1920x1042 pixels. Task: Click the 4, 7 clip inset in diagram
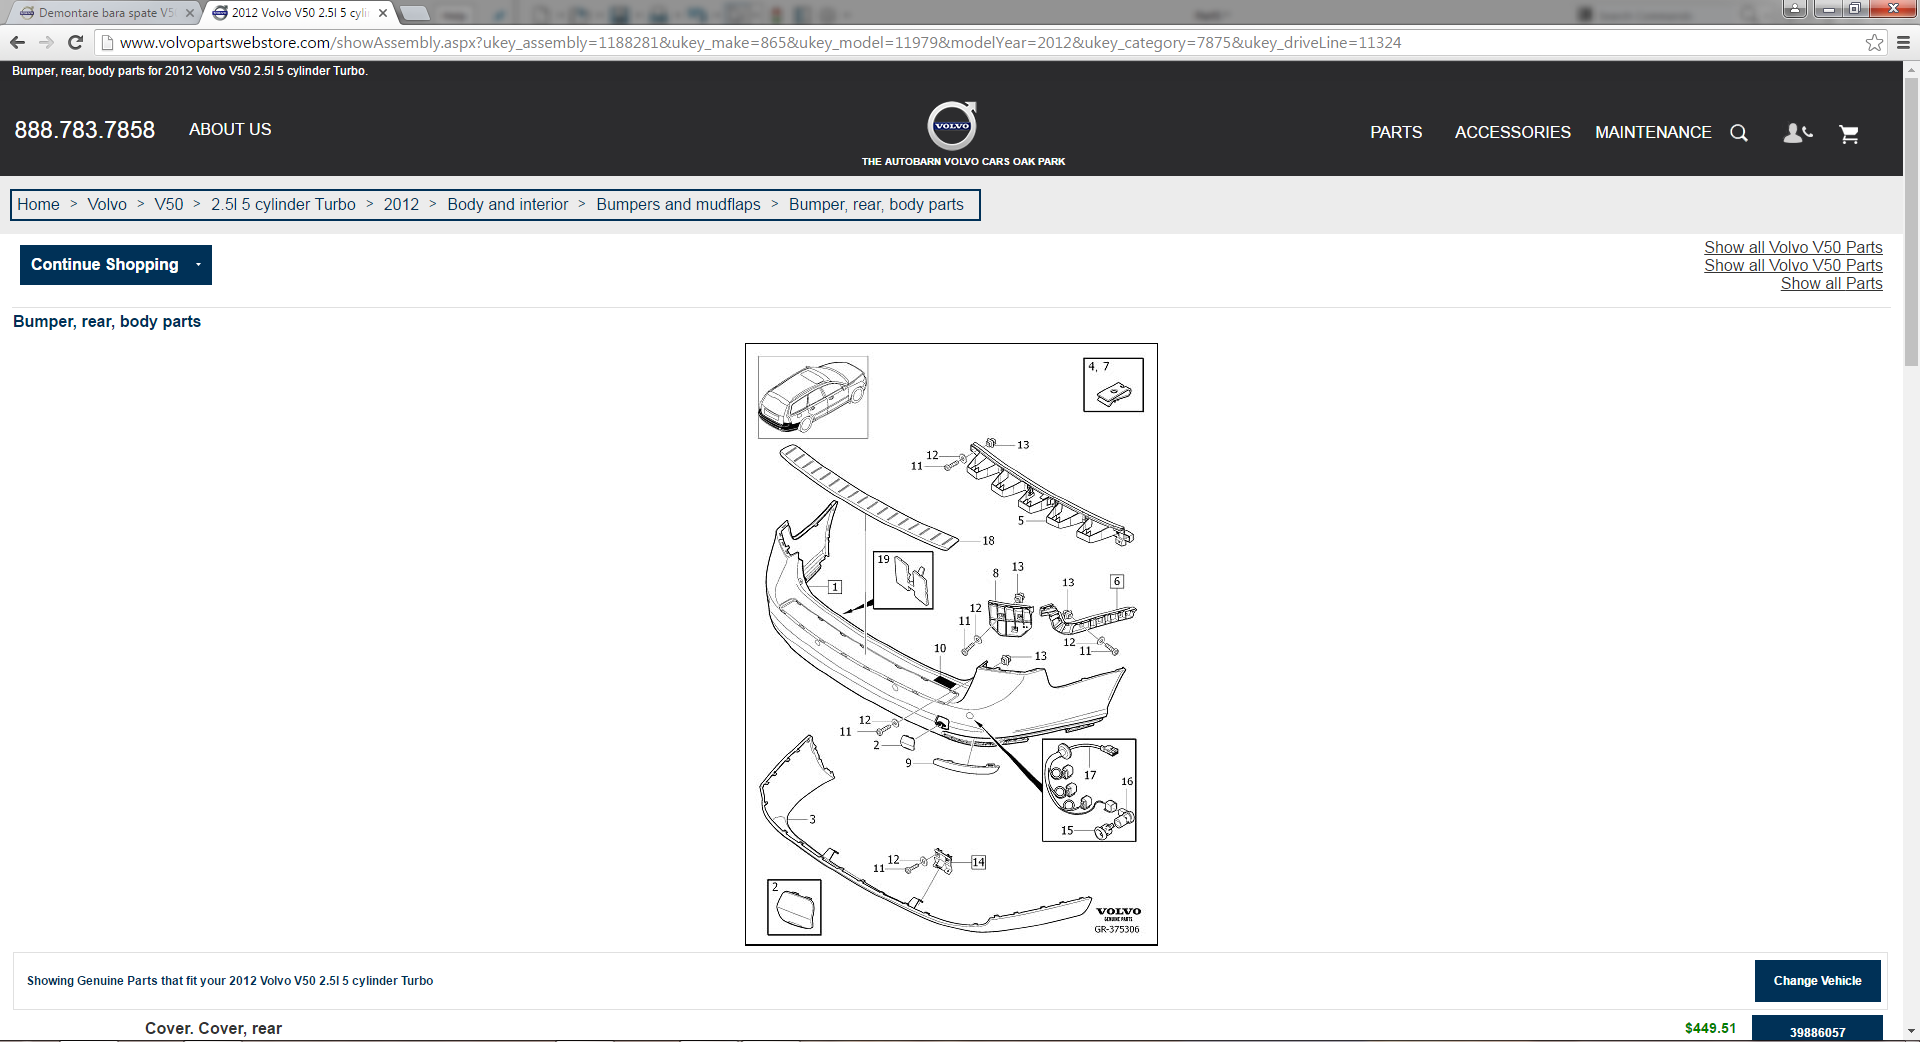tap(1113, 385)
